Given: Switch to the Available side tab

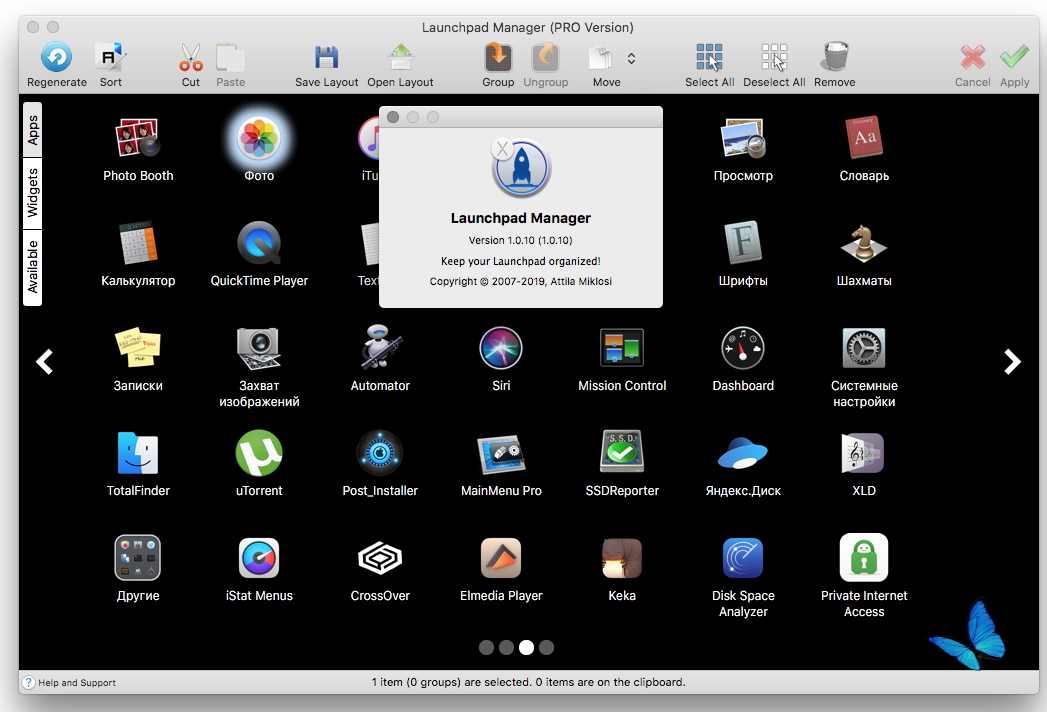Looking at the screenshot, I should point(33,268).
